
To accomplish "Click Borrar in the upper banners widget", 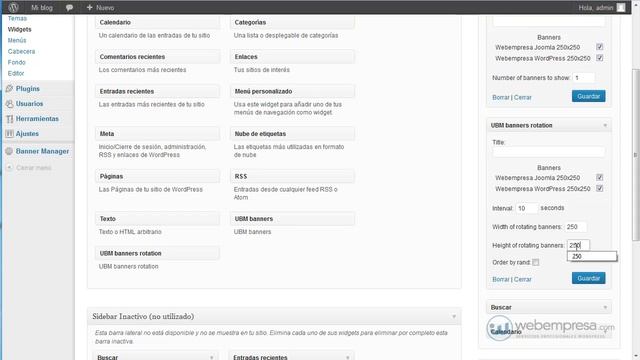I will [501, 98].
